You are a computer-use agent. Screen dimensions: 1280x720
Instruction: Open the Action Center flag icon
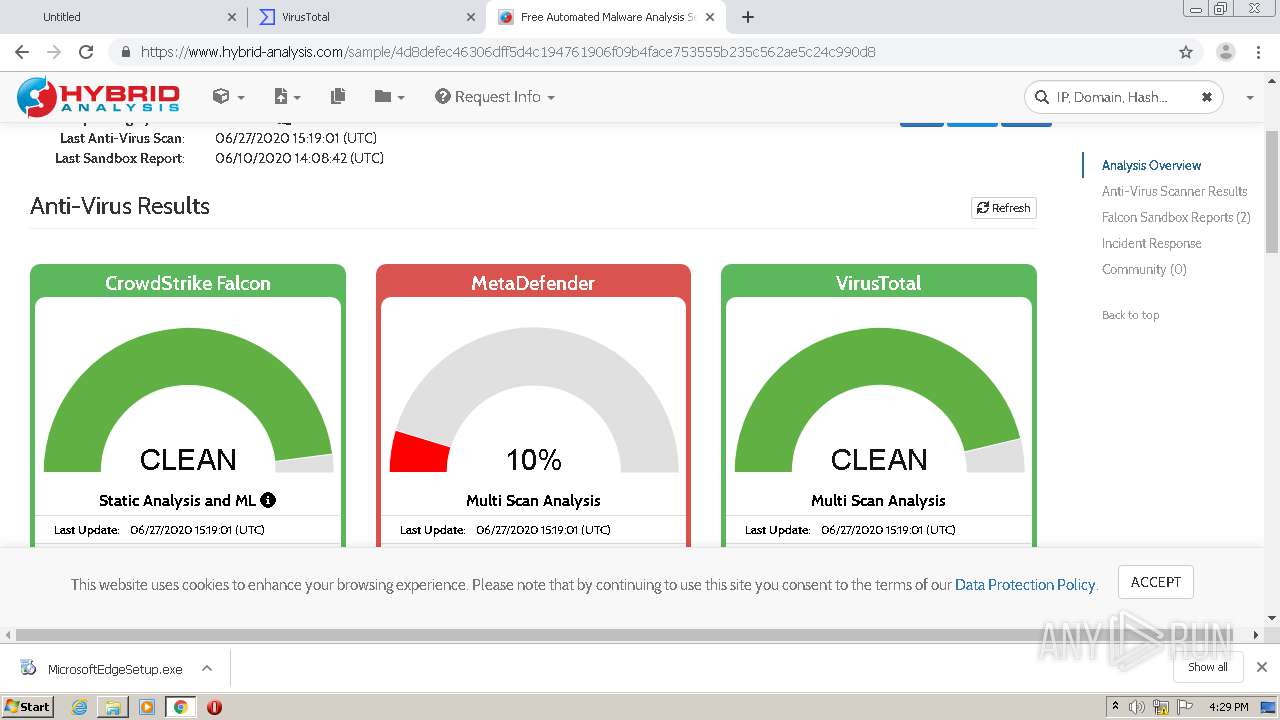(1186, 707)
